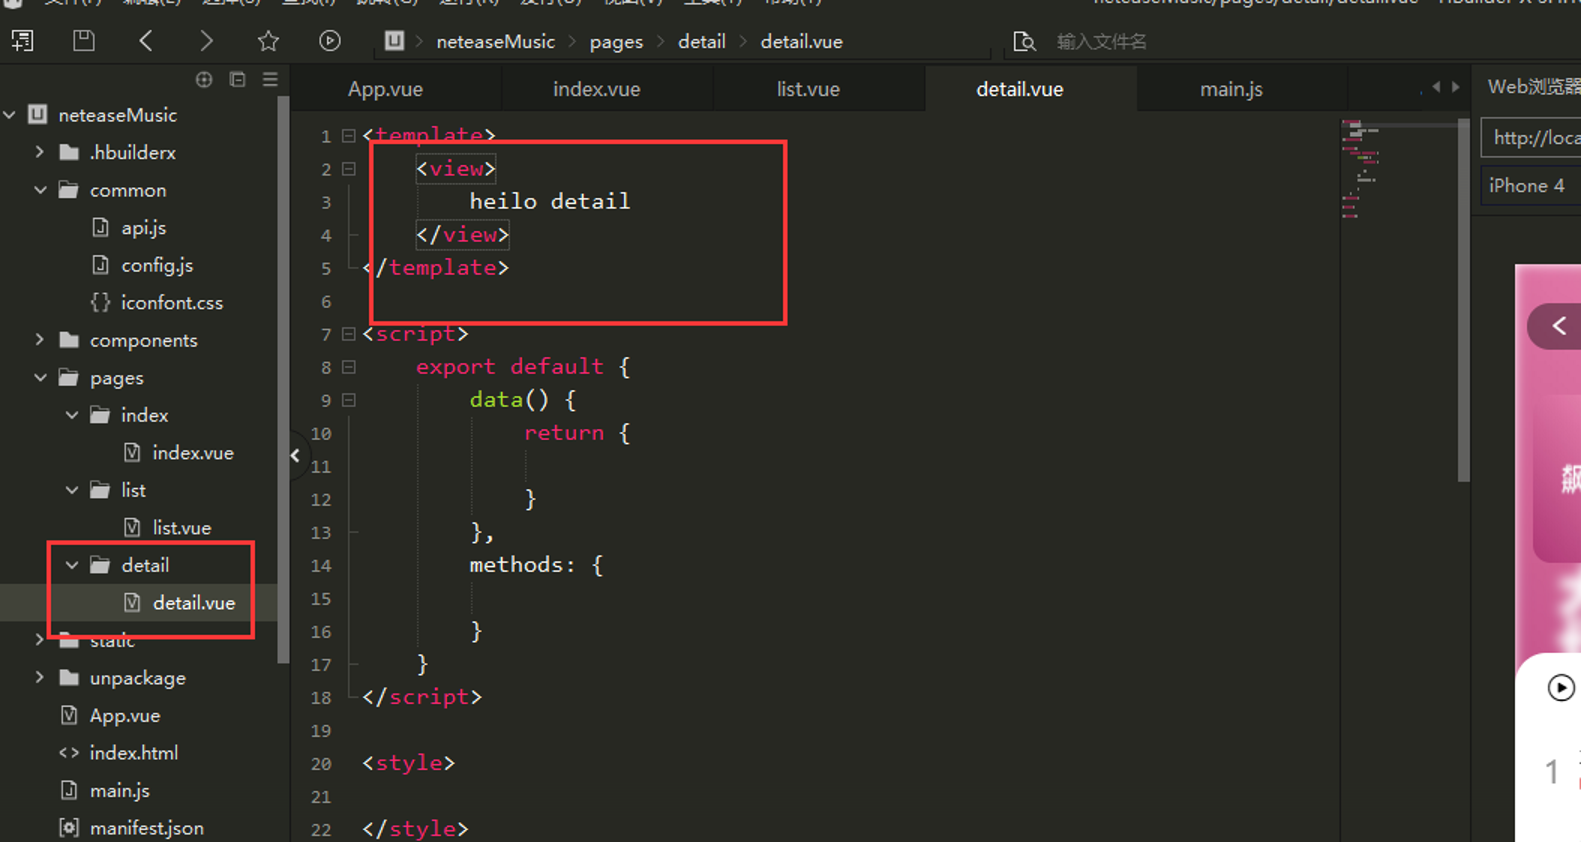
Task: Expand the .hbuilderx folder
Action: click(40, 152)
